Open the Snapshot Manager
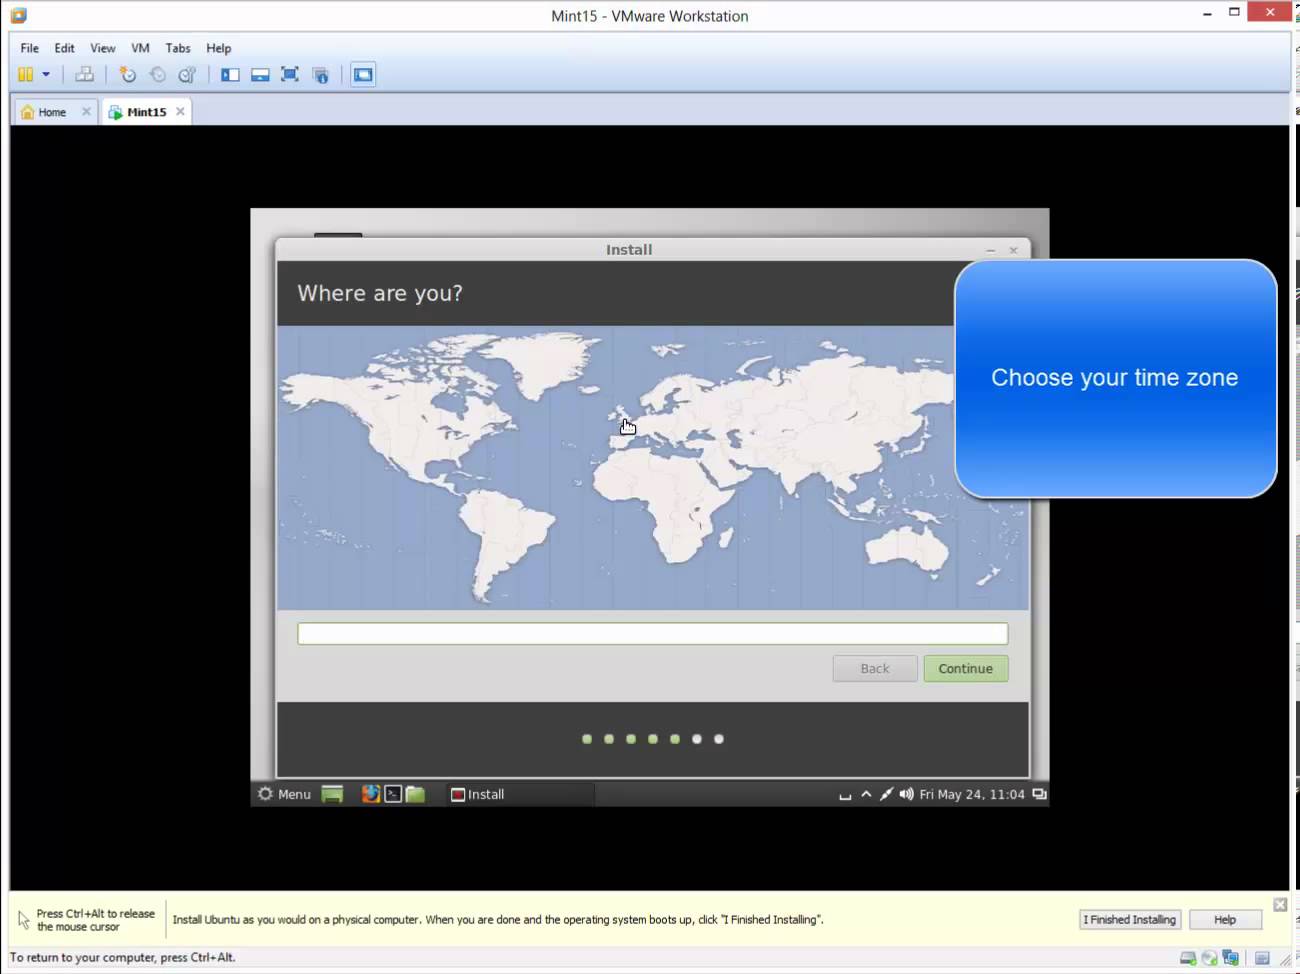 (187, 74)
